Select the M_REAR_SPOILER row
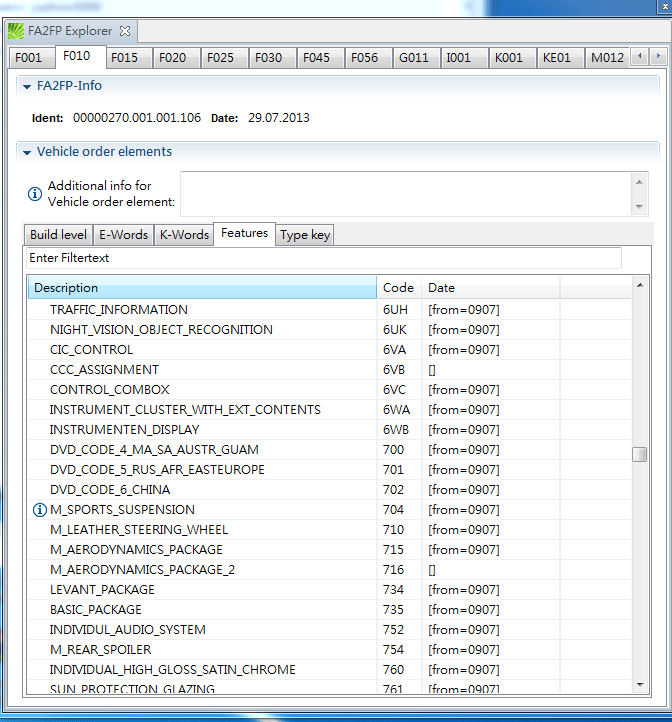The height and width of the screenshot is (722, 672). [x=329, y=650]
